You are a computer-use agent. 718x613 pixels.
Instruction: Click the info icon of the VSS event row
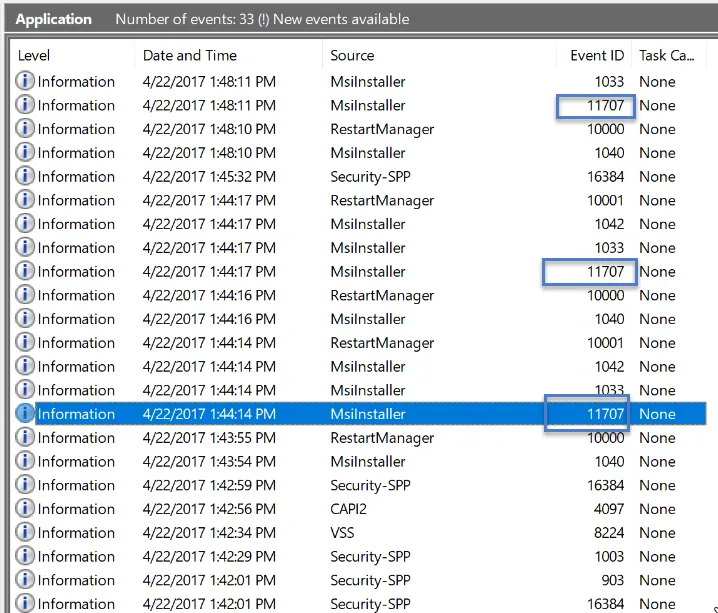[25, 532]
